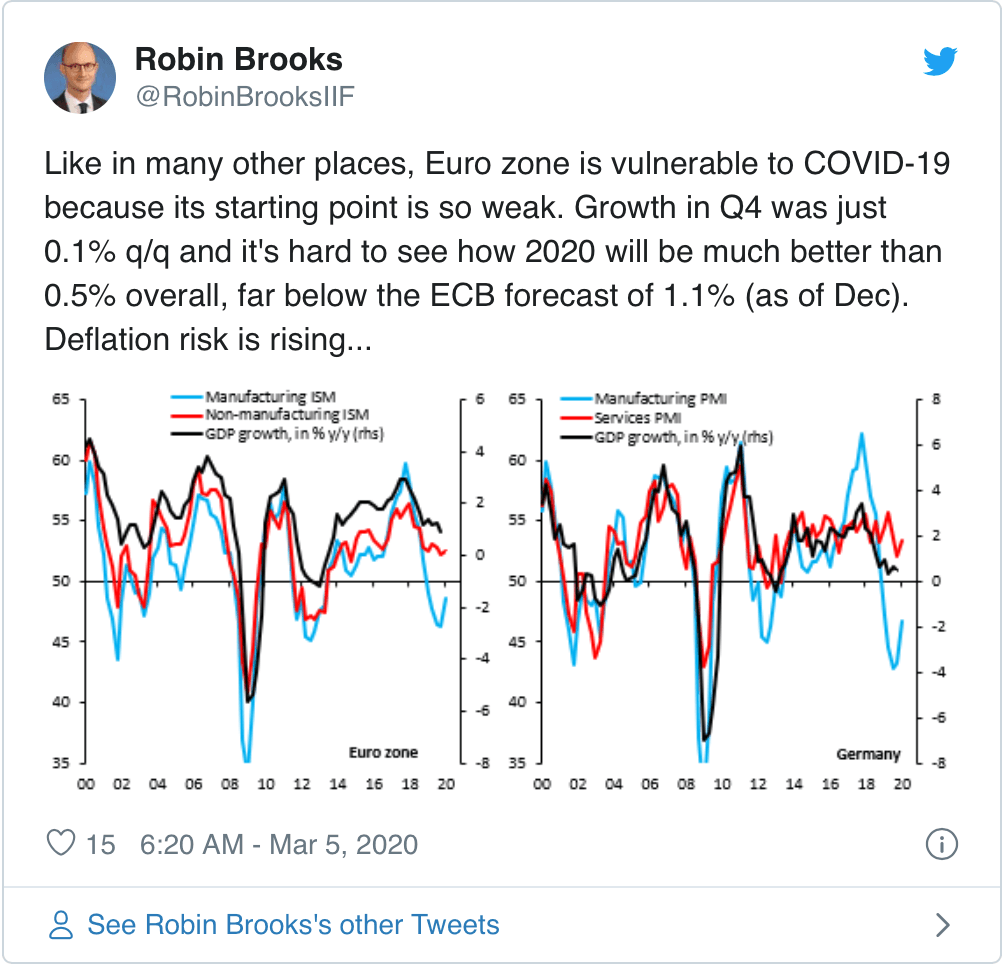
Task: Click the "Euro zone" chart title label
Action: [383, 752]
